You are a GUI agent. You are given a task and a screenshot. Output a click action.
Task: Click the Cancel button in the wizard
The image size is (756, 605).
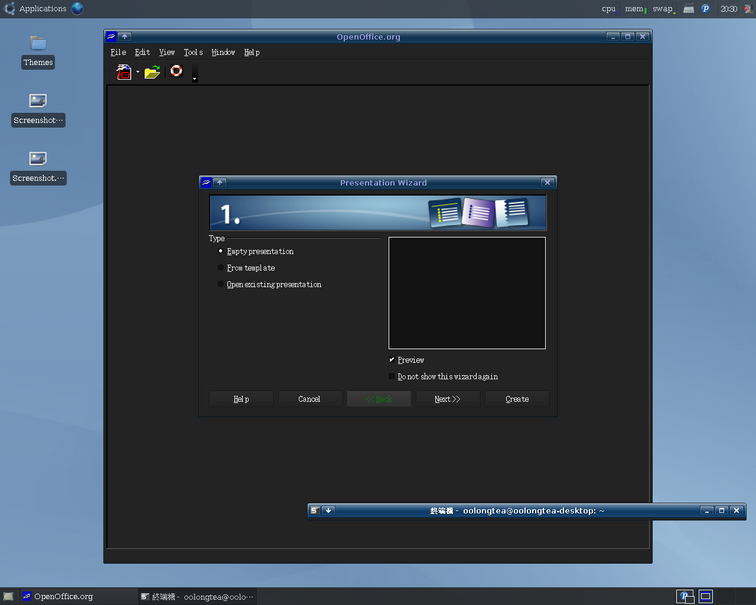click(x=310, y=399)
